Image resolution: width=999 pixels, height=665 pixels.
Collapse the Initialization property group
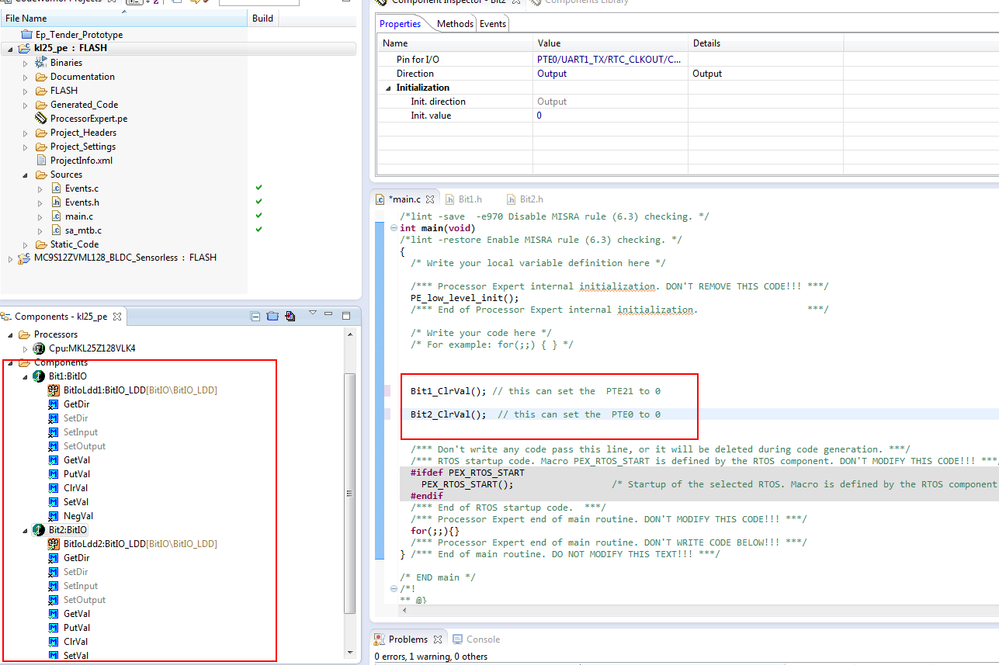pyautogui.click(x=388, y=89)
